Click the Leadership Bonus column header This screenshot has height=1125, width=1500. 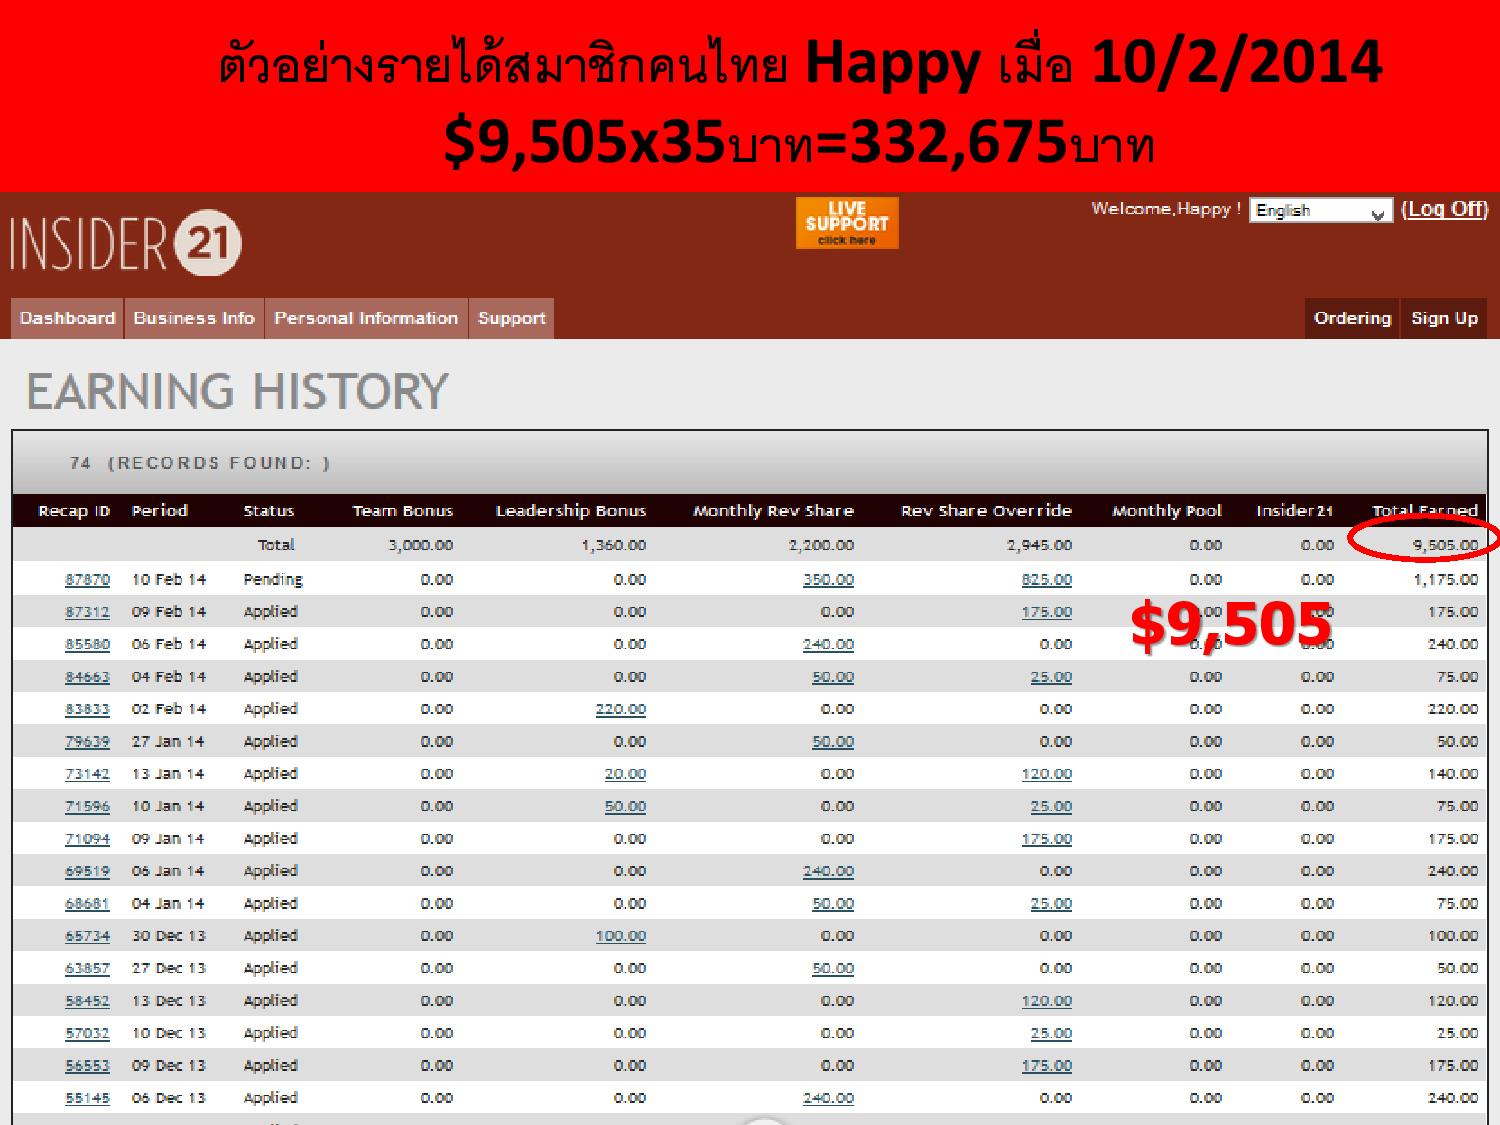coord(571,511)
